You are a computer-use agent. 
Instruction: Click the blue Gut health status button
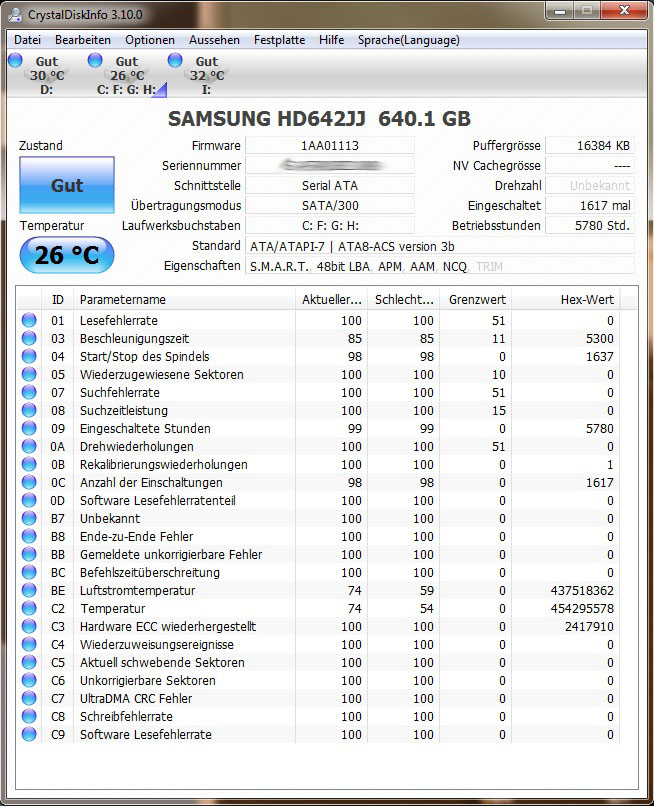(67, 185)
